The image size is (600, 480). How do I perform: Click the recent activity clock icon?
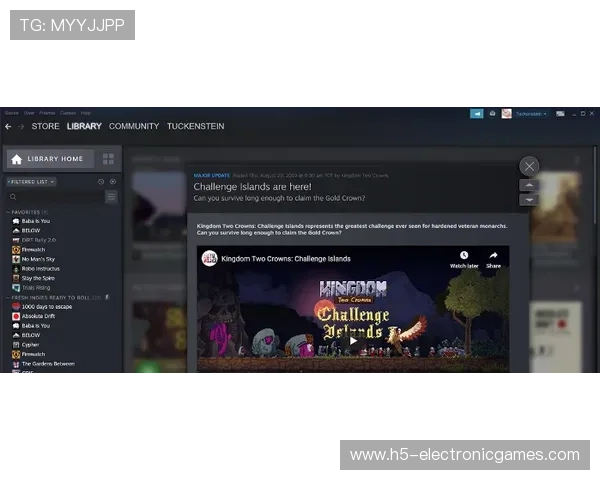pos(101,182)
